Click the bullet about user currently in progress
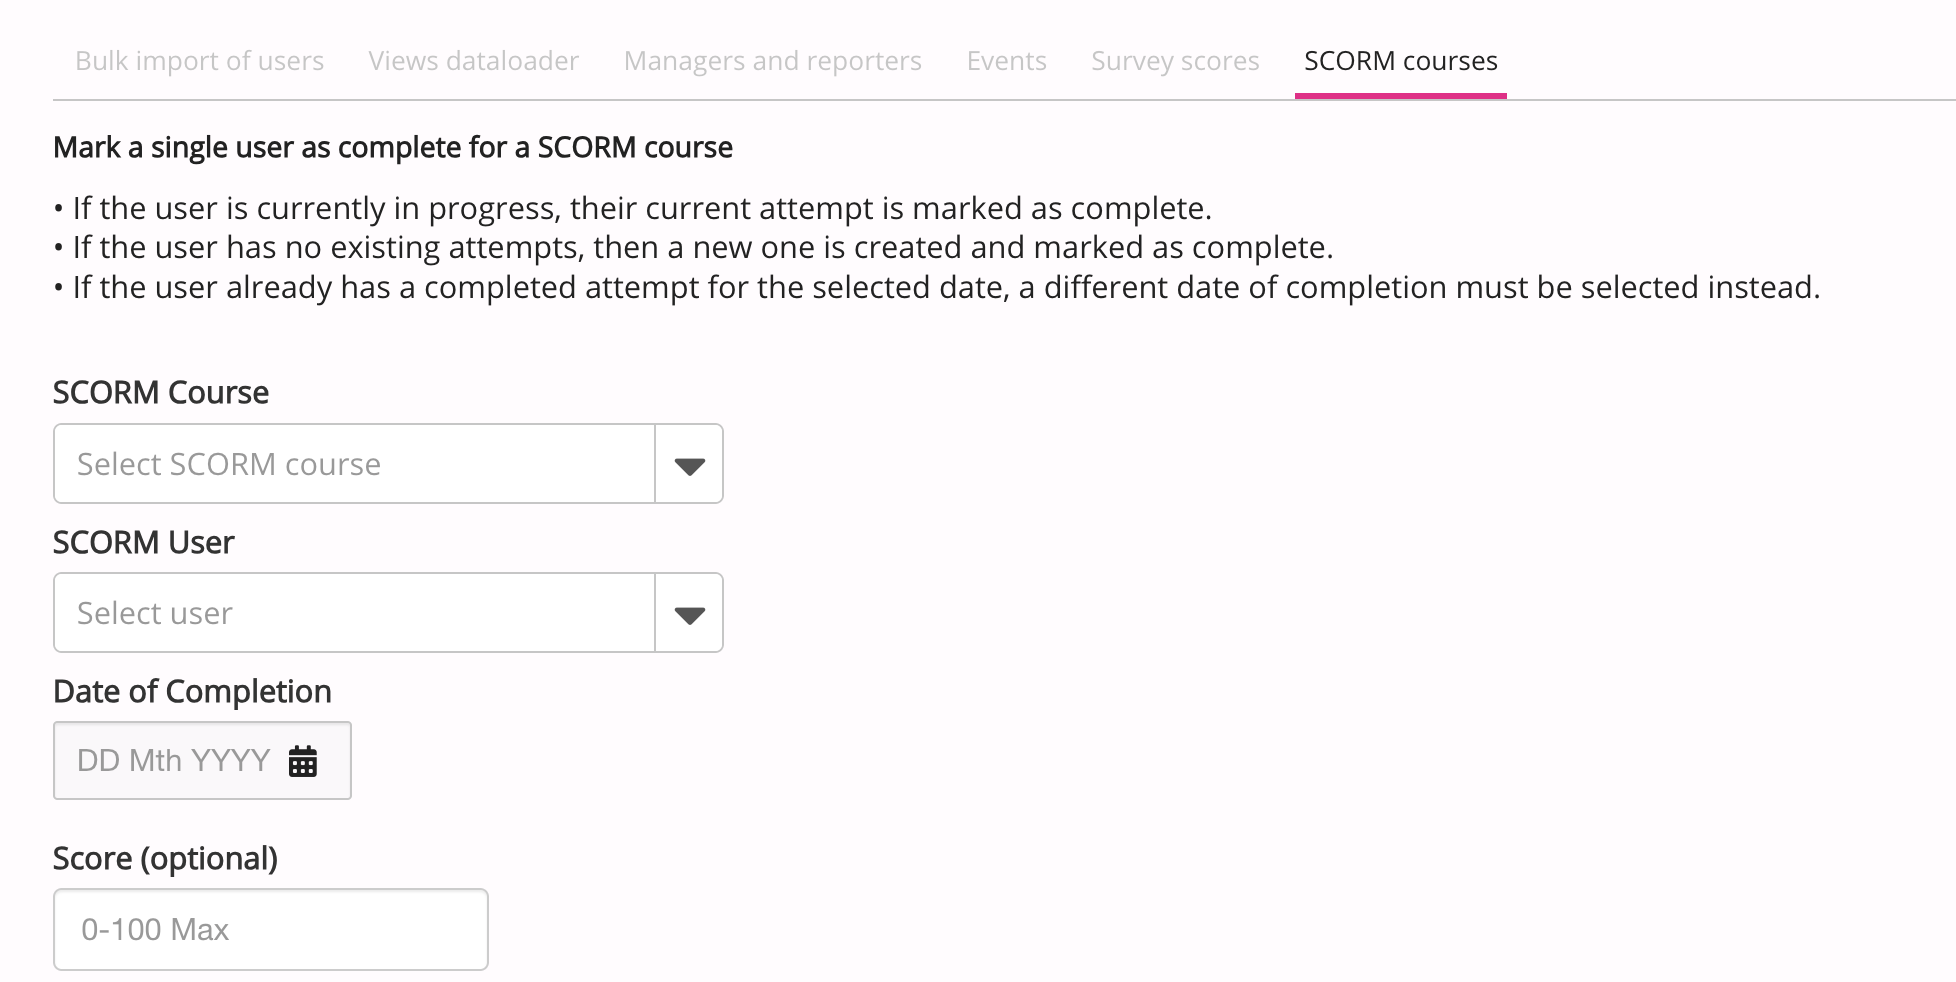Viewport: 1956px width, 982px height. [x=641, y=209]
